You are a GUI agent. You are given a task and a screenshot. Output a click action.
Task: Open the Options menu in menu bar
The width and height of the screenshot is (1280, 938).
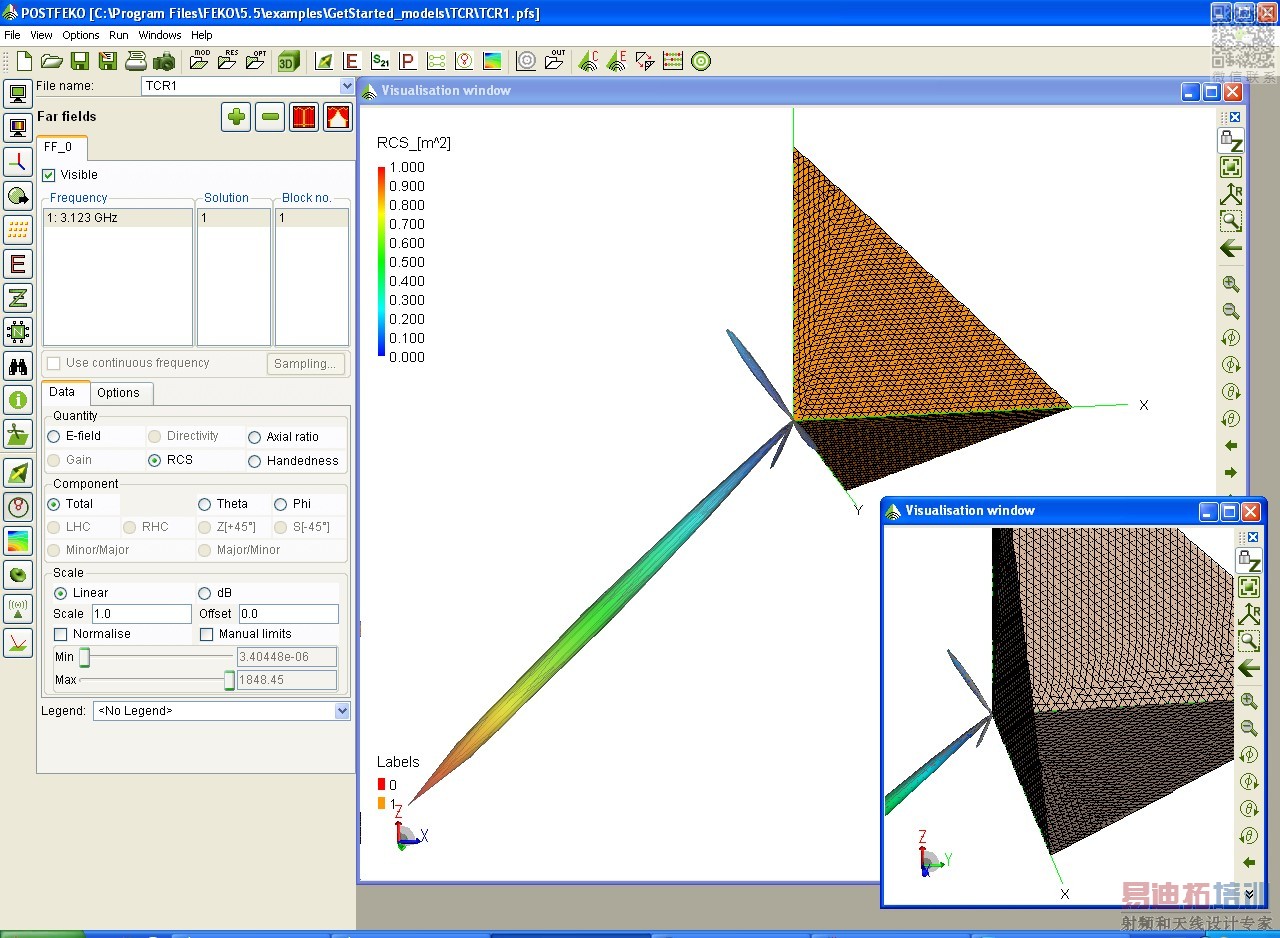click(x=81, y=35)
